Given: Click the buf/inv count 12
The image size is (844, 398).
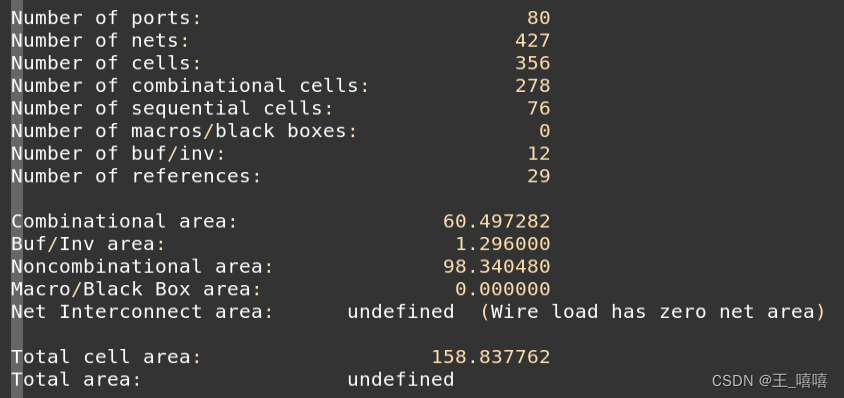Looking at the screenshot, I should [538, 153].
